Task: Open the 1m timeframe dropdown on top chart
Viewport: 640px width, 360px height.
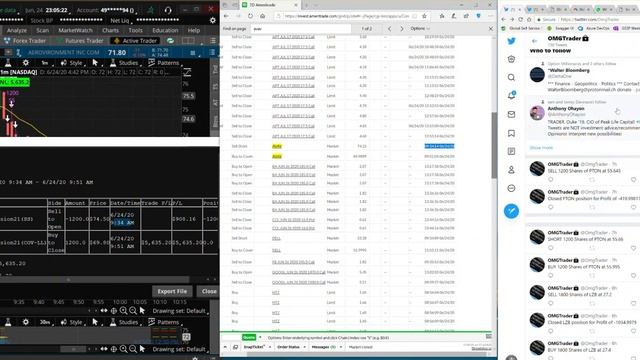Action: coord(44,63)
